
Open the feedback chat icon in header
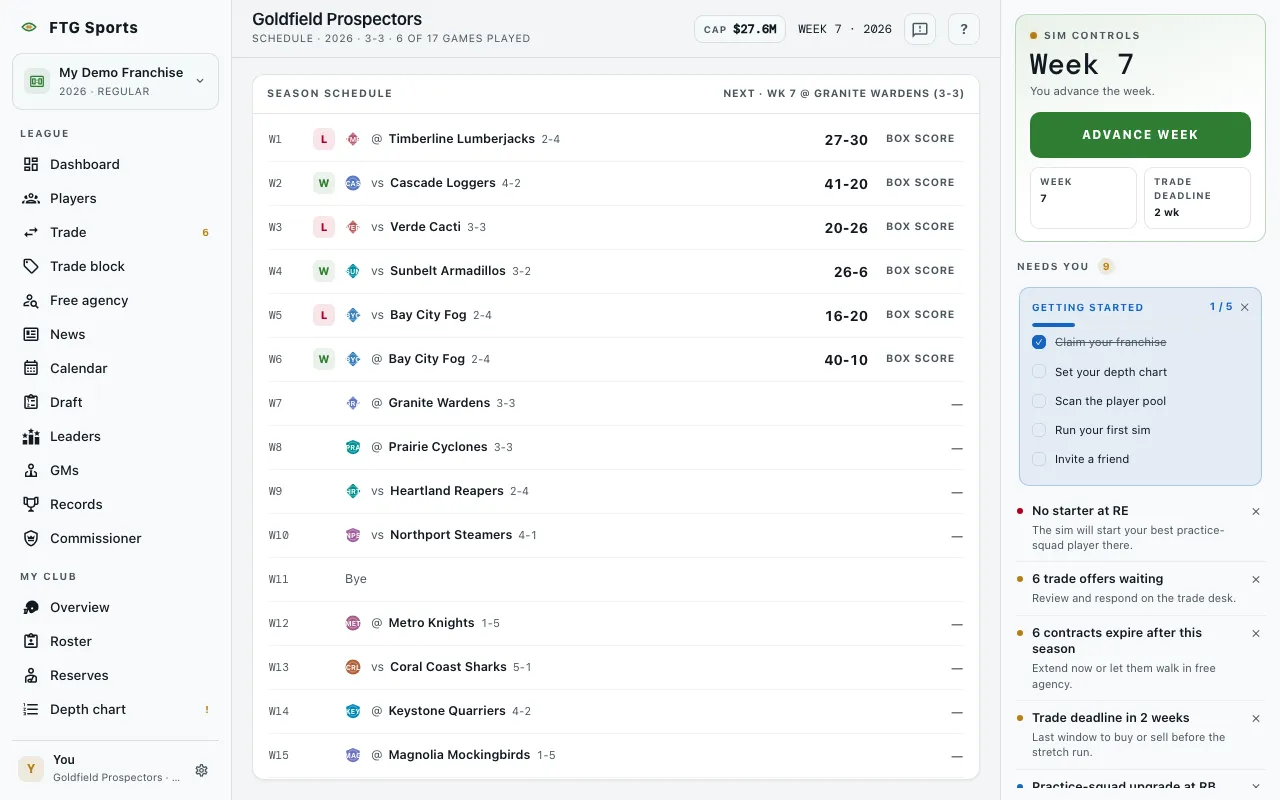click(x=920, y=29)
